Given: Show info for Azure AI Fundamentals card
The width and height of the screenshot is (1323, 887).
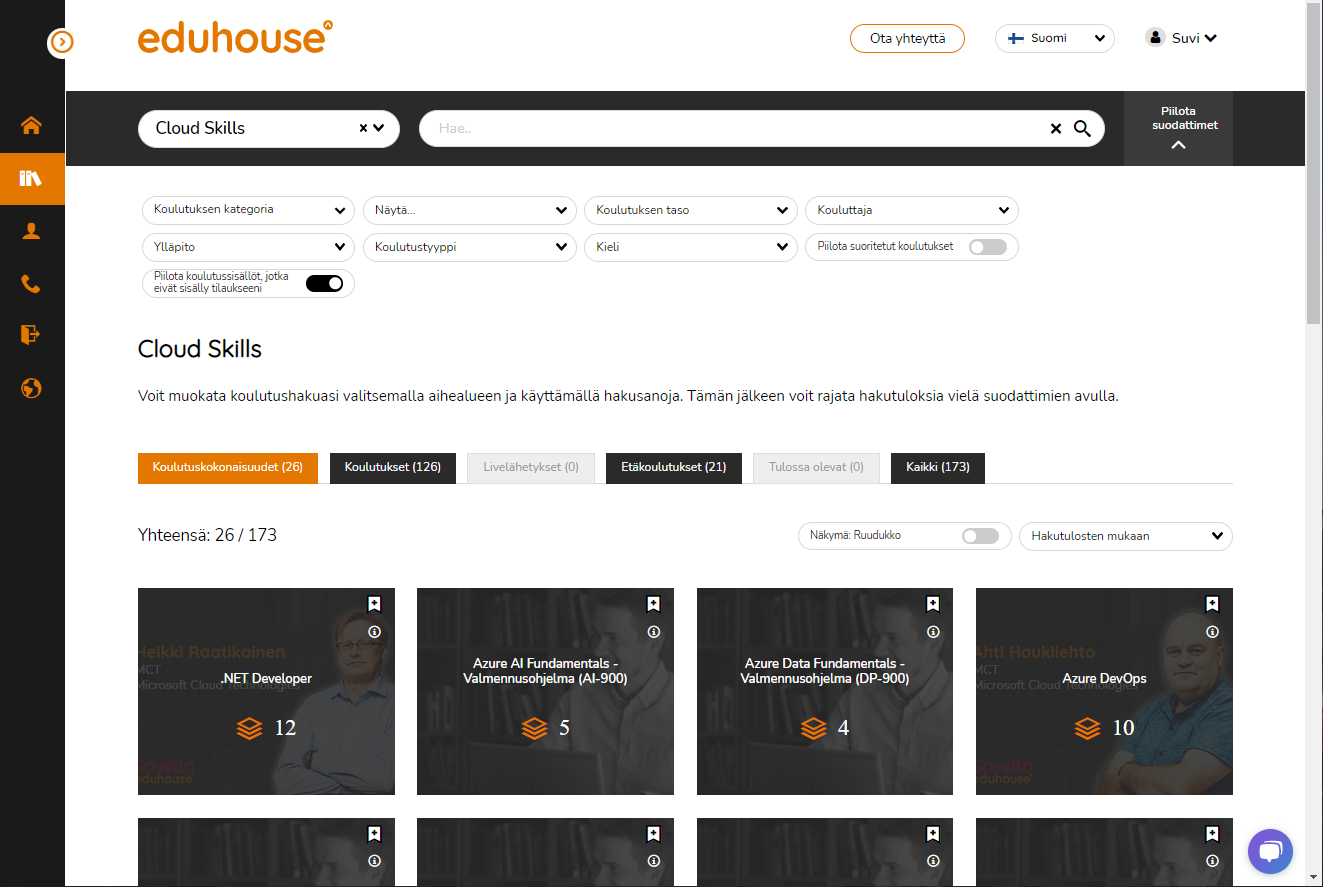Looking at the screenshot, I should (x=653, y=632).
